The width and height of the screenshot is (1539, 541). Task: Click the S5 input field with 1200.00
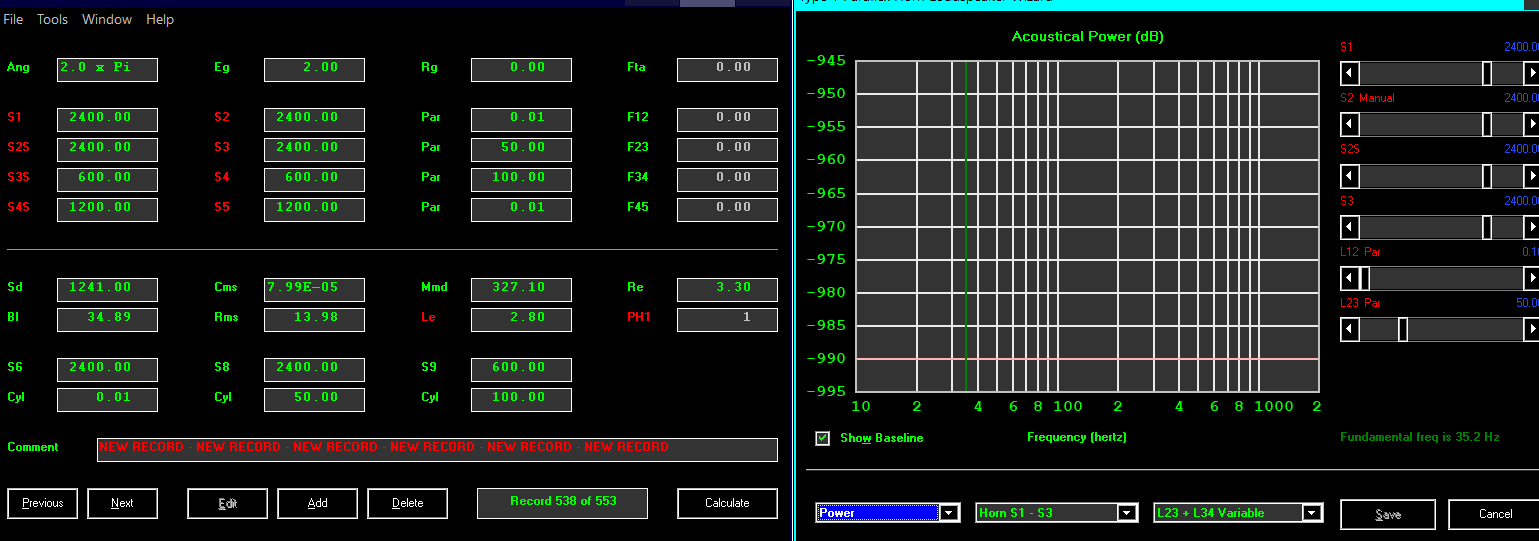[314, 209]
